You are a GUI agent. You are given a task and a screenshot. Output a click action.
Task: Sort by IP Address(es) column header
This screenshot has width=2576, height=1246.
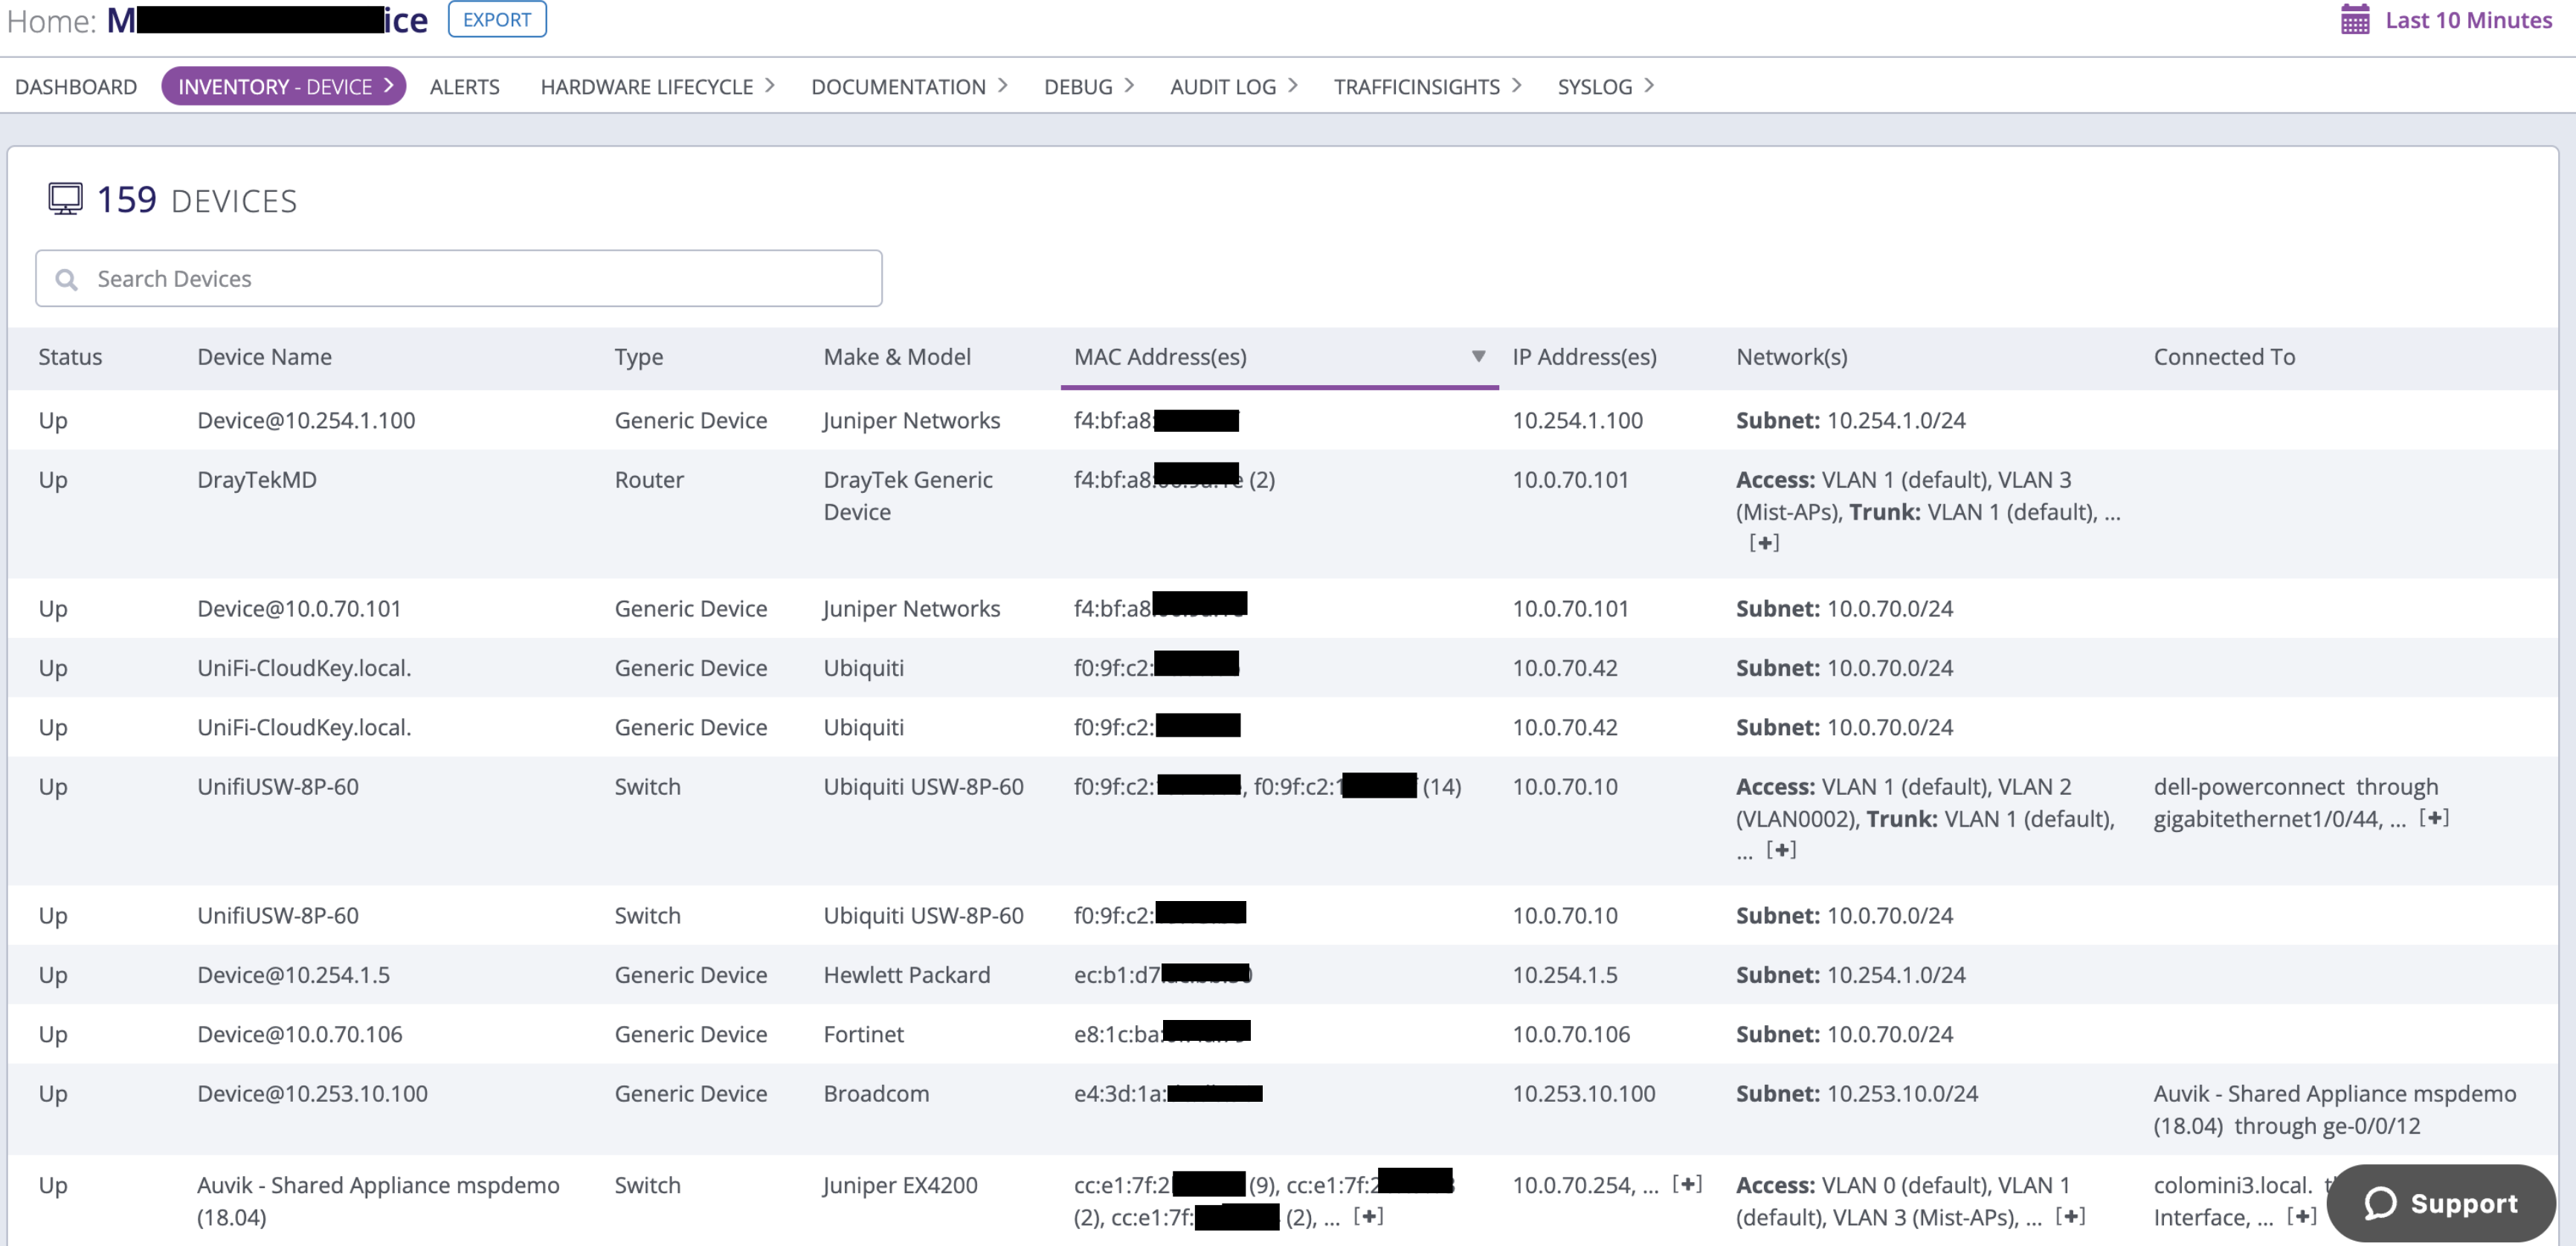click(x=1584, y=357)
